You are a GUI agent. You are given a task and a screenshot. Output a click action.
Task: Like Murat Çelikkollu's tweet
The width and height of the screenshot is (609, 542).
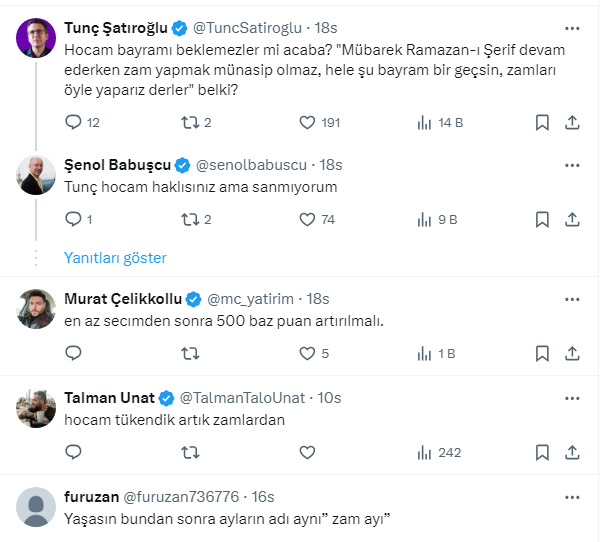pos(308,353)
